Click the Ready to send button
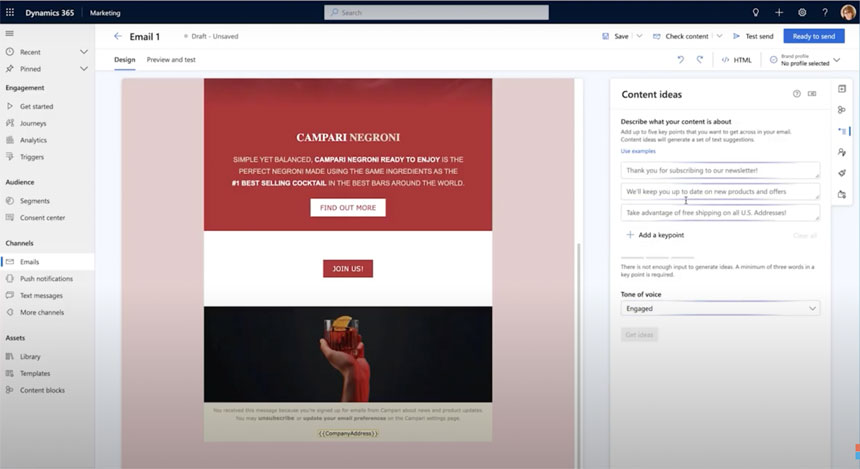 813,36
